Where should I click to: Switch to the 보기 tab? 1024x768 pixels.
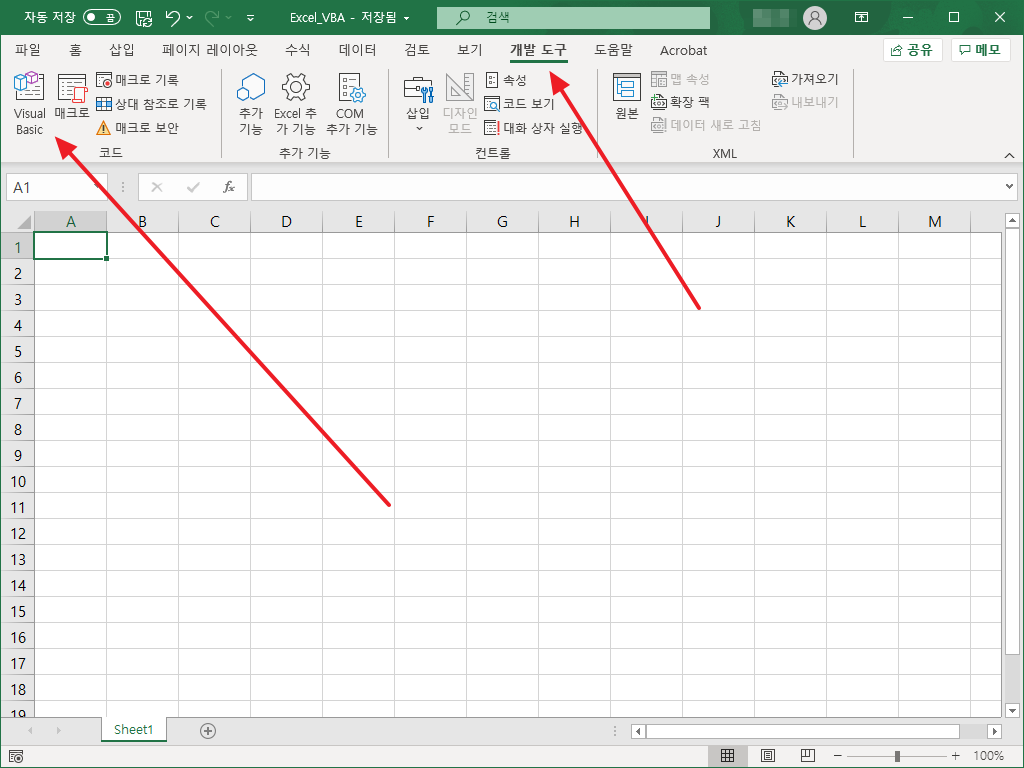click(x=470, y=50)
